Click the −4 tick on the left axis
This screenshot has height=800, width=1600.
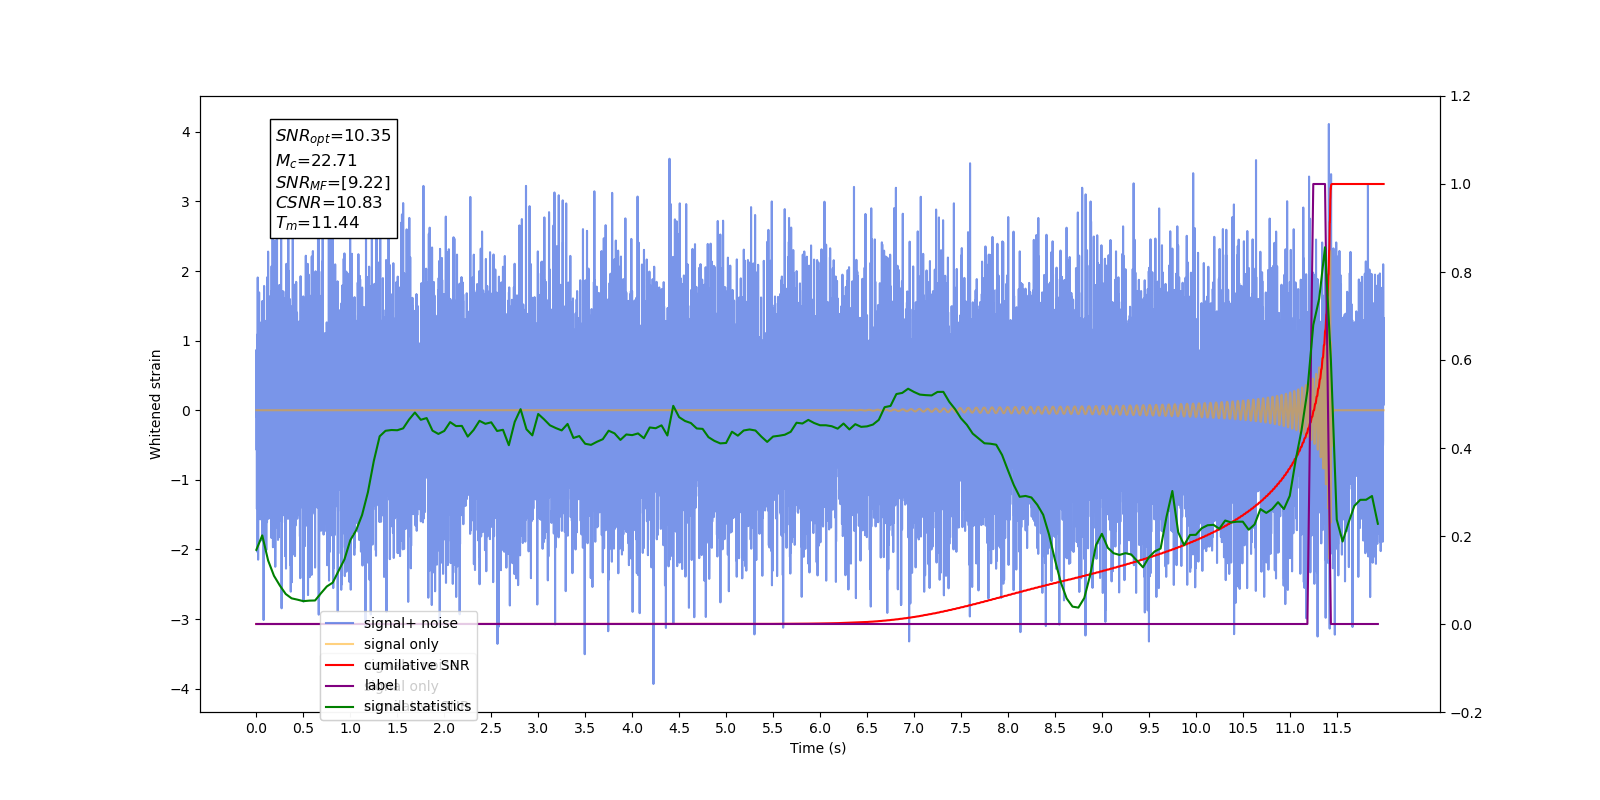coord(180,689)
